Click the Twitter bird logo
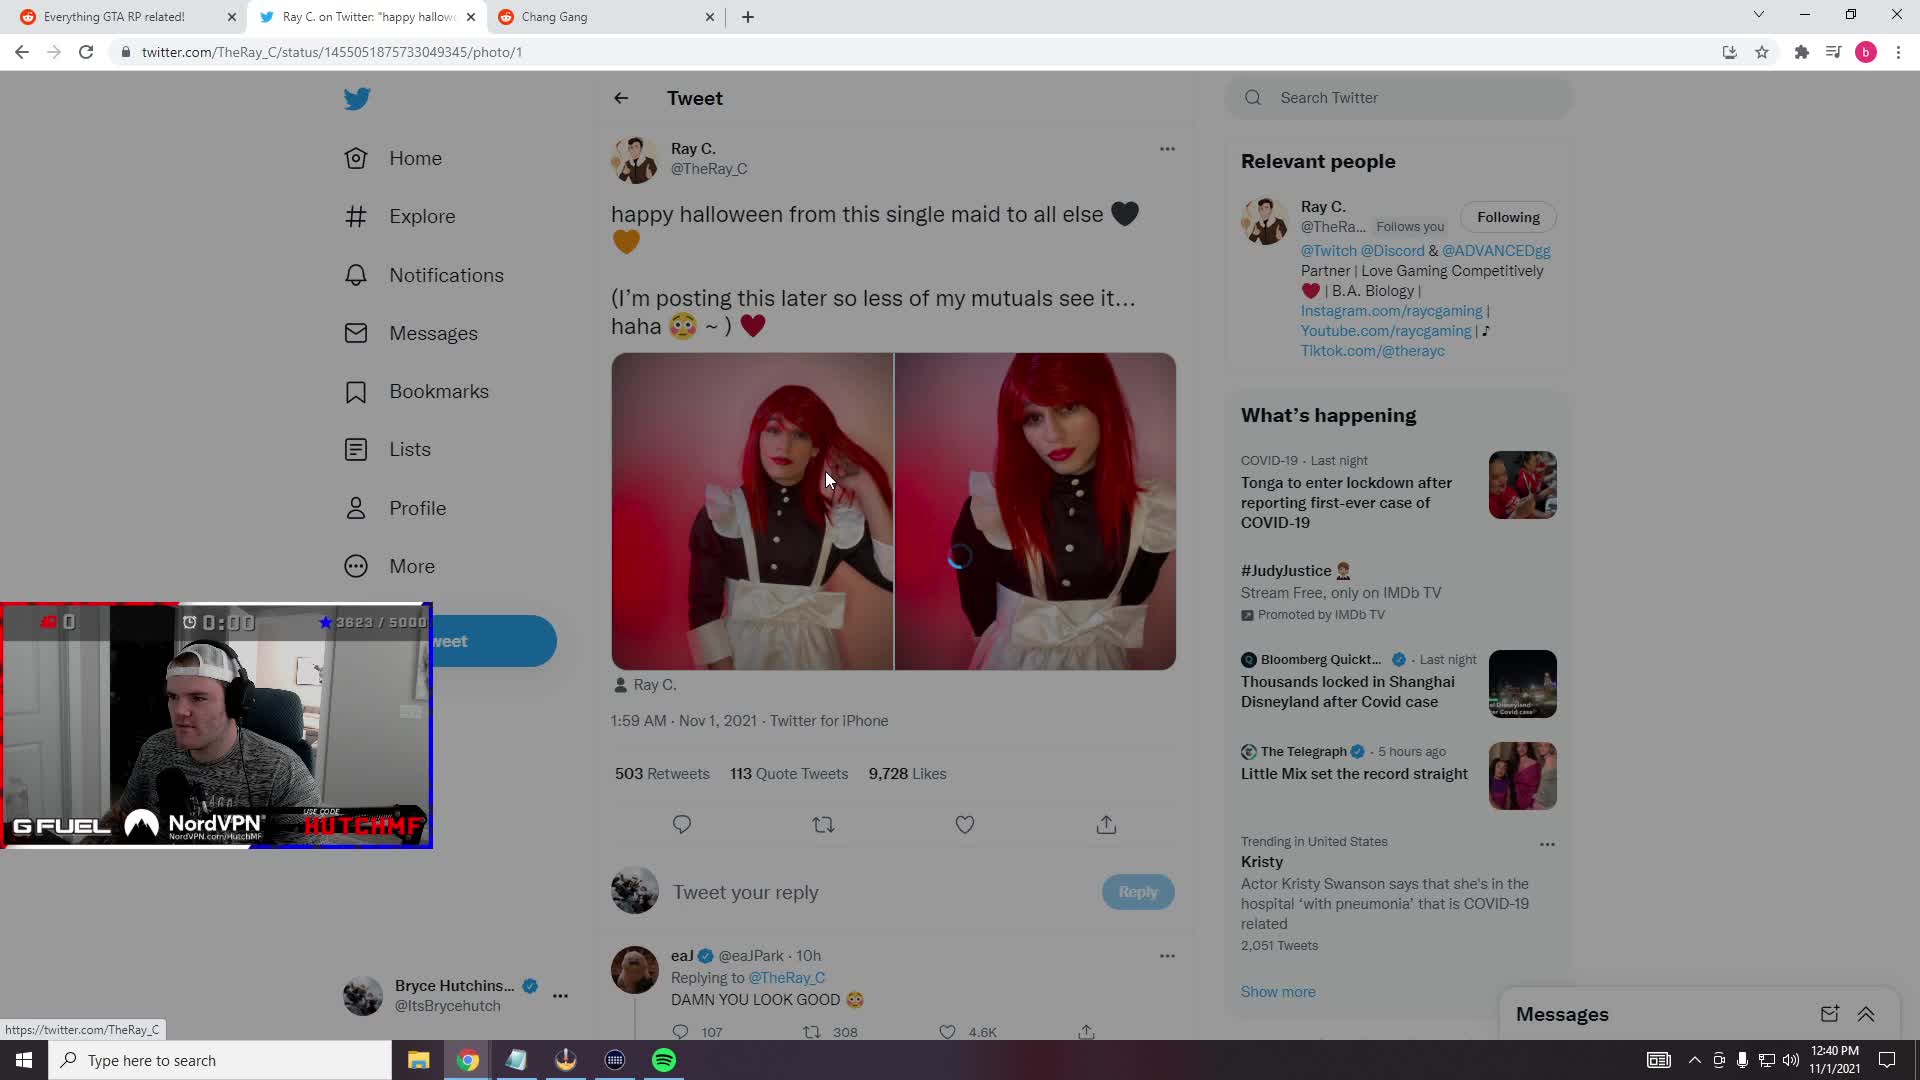The image size is (1920, 1080). [x=357, y=98]
